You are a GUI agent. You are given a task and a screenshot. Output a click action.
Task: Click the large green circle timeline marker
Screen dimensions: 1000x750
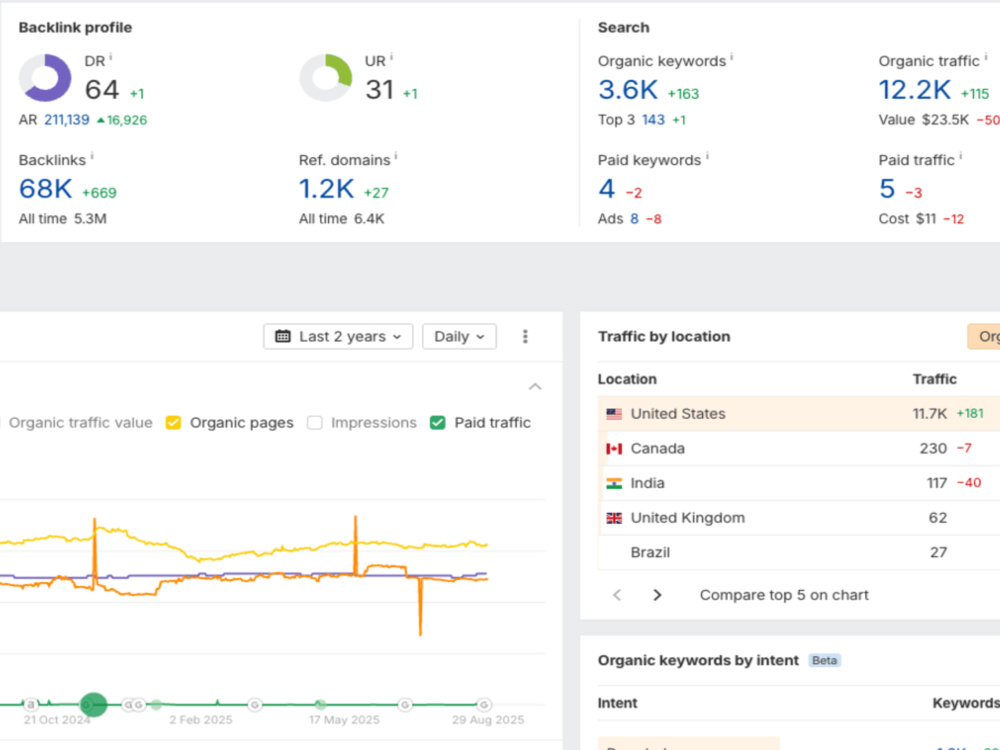point(94,704)
